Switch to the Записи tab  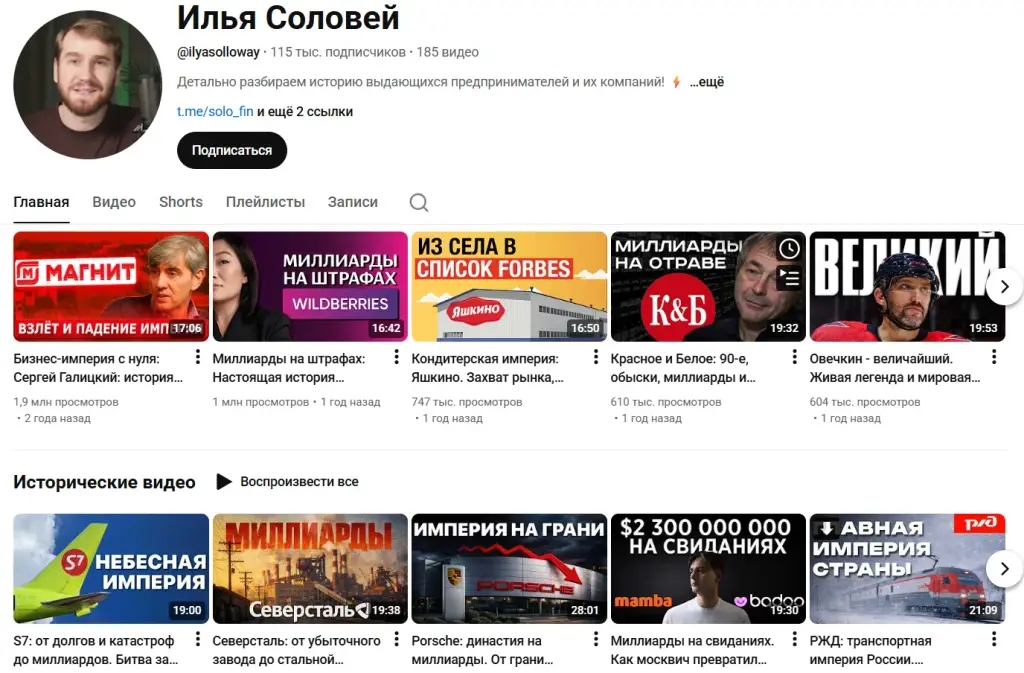[353, 202]
